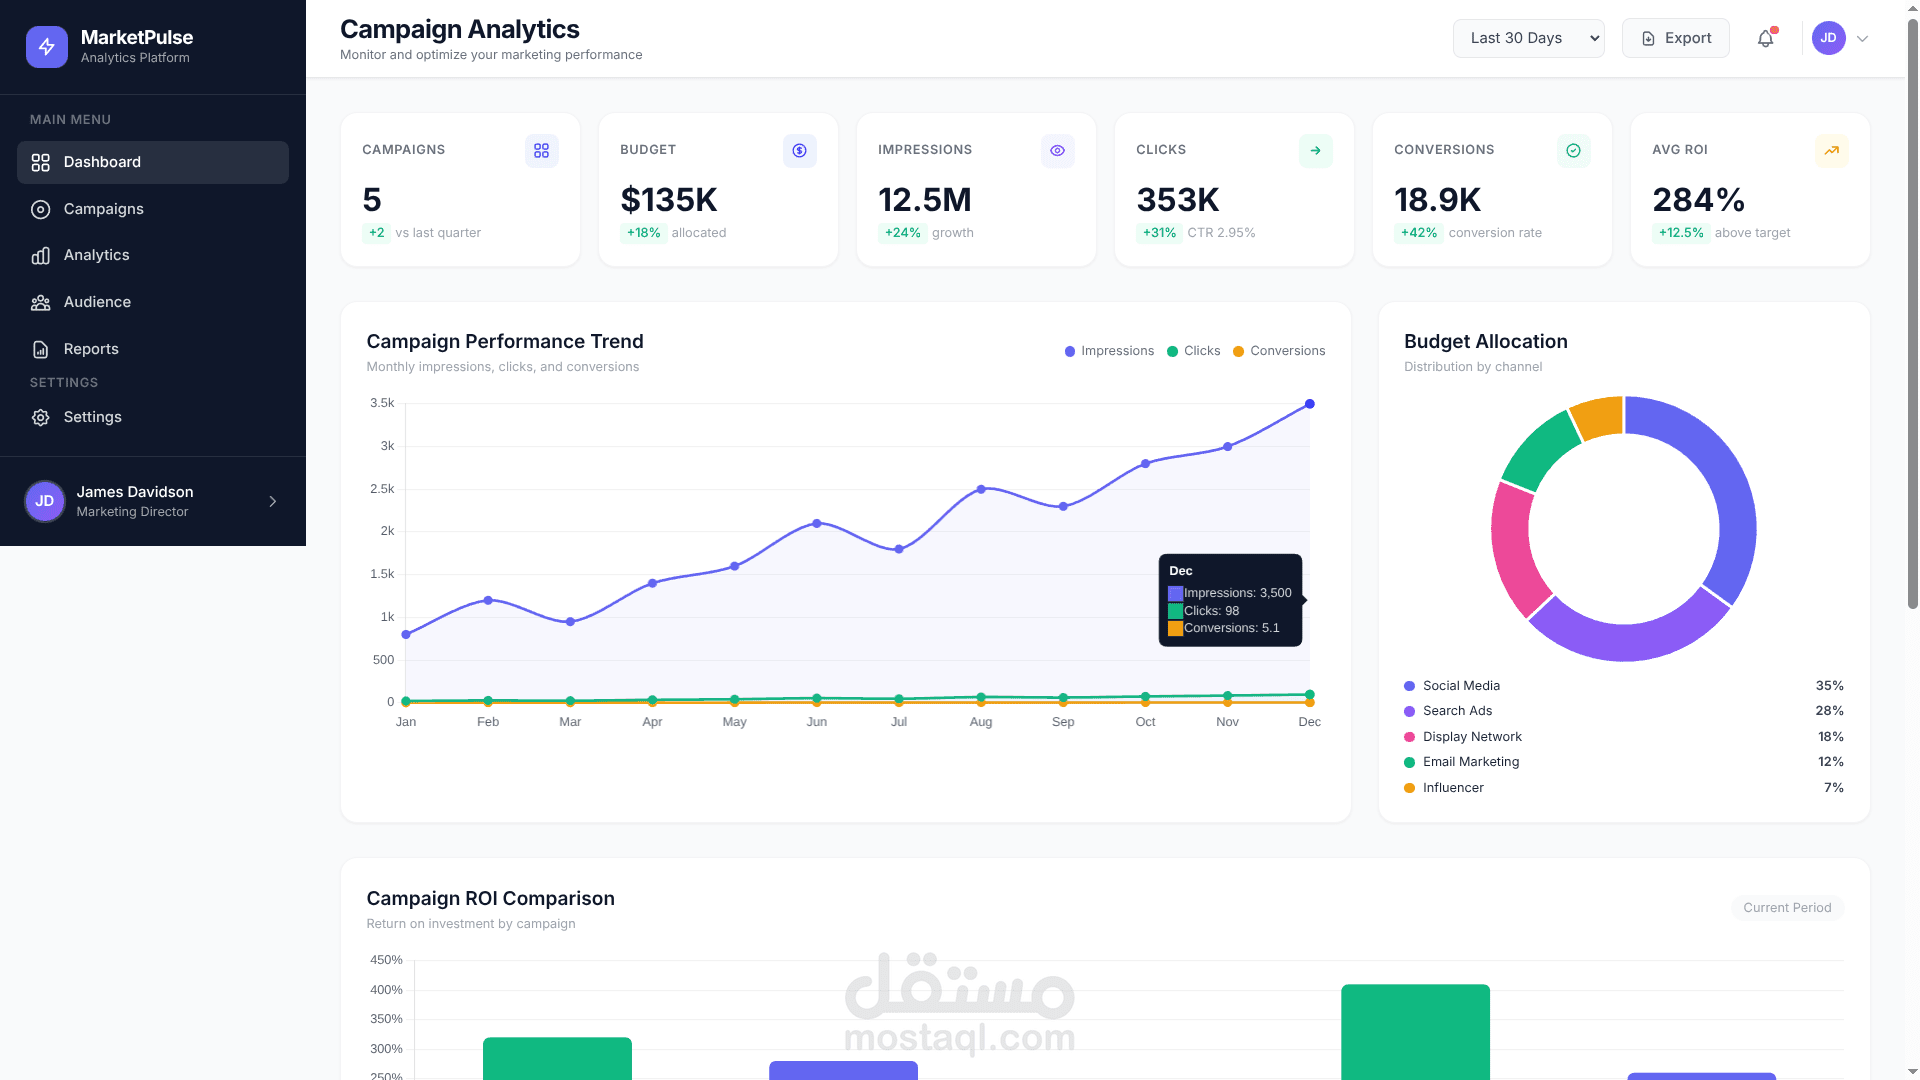
Task: Click the Email Marketing legend row
Action: click(1623, 762)
